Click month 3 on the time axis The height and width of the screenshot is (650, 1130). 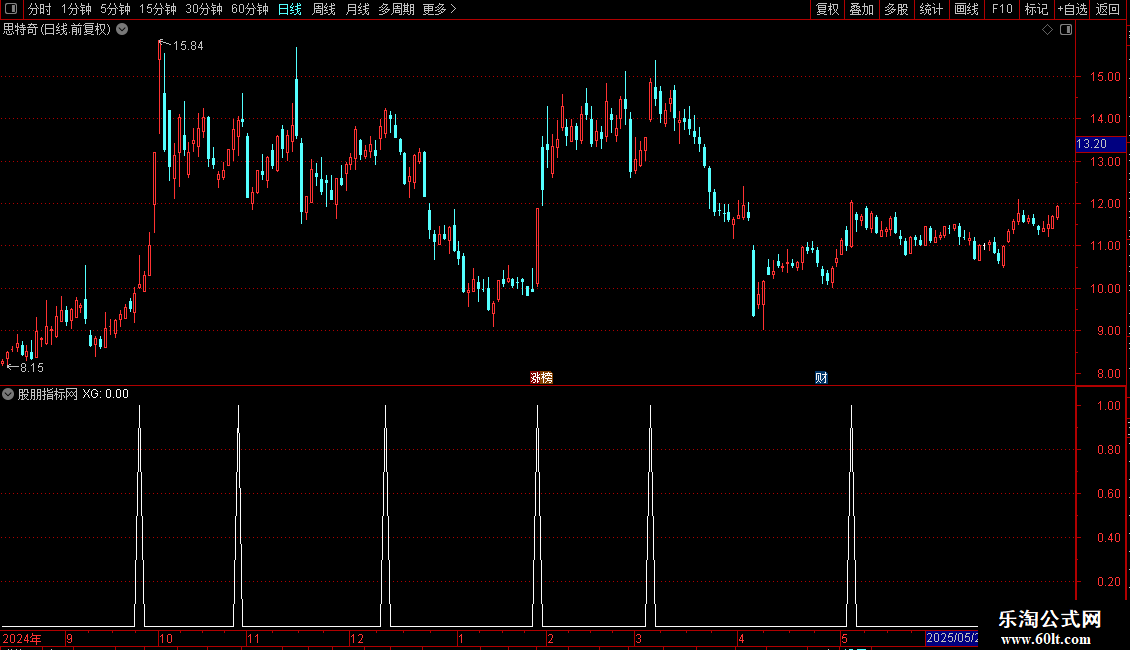(x=639, y=638)
